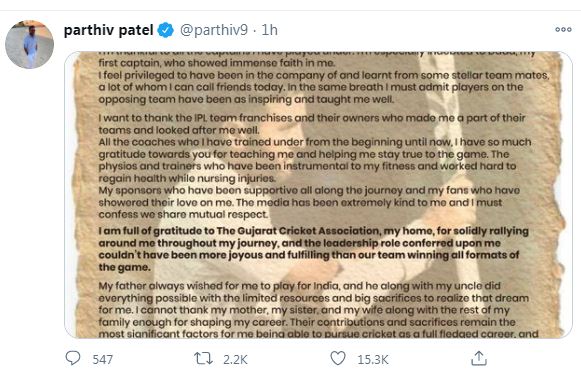Open the three-dot more options menu
The image size is (581, 375).
(563, 29)
